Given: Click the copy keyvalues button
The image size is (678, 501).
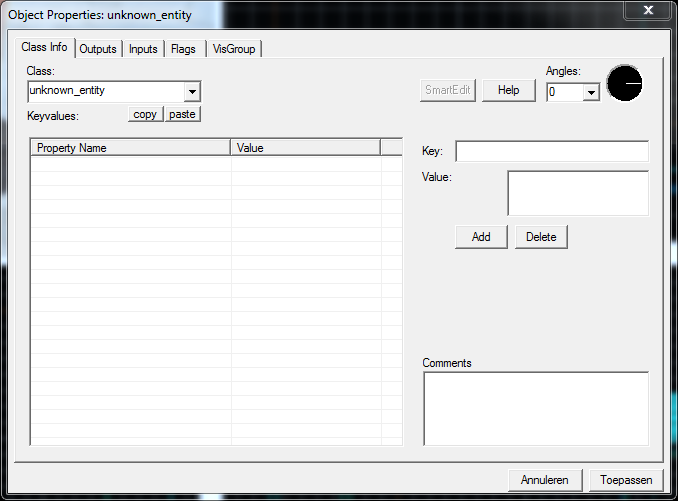Looking at the screenshot, I should (x=145, y=115).
